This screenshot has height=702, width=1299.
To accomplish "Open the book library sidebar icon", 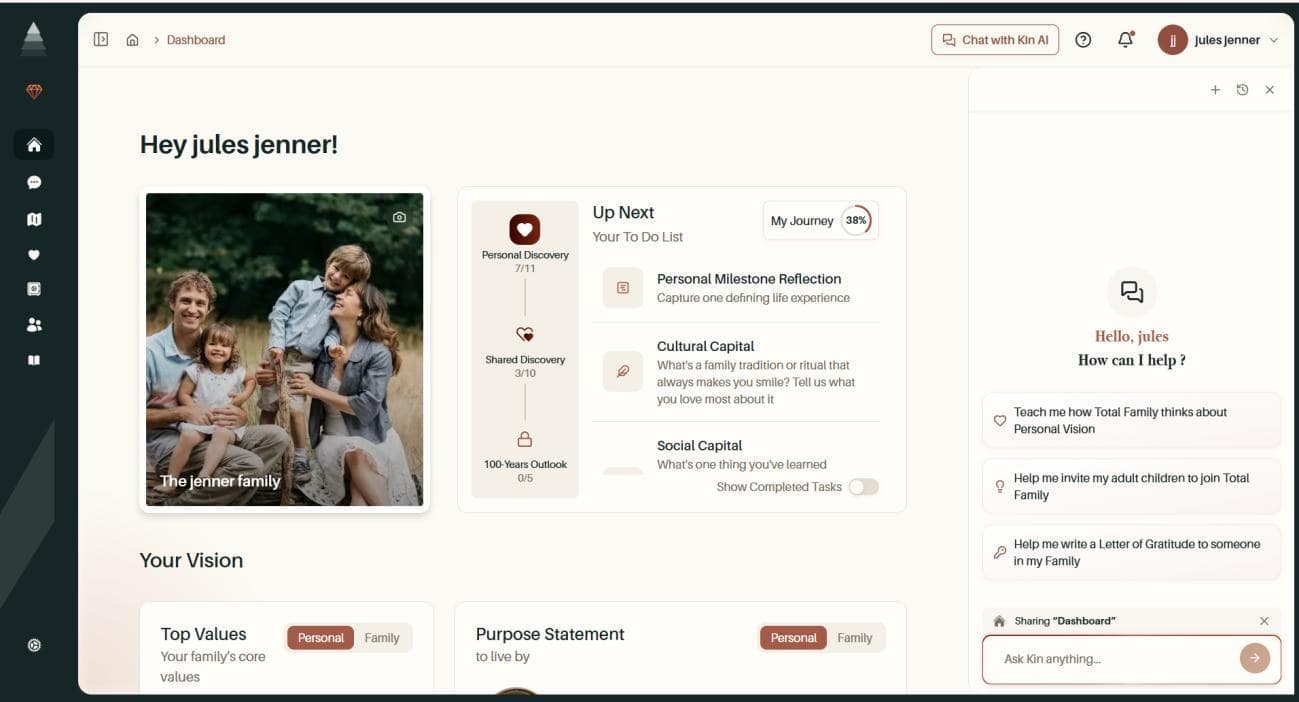I will [x=34, y=360].
